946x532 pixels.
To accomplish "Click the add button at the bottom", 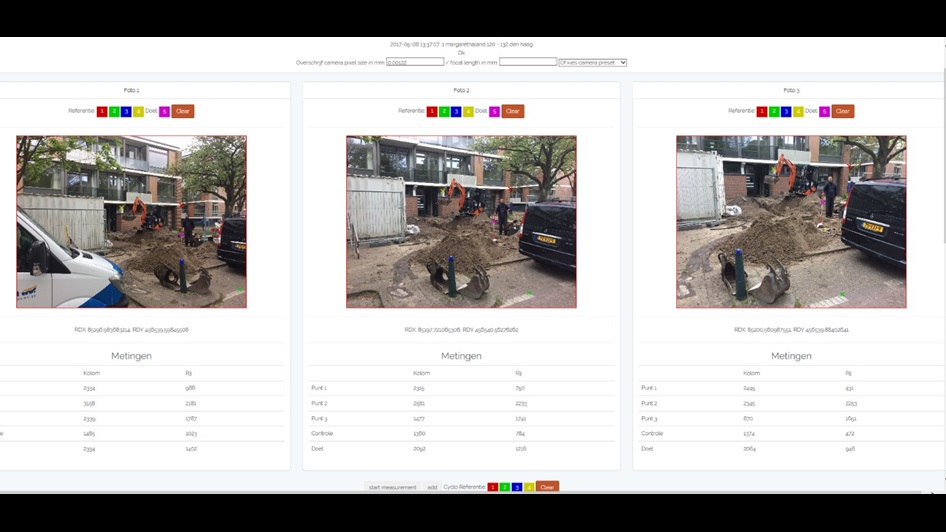I will click(x=432, y=487).
